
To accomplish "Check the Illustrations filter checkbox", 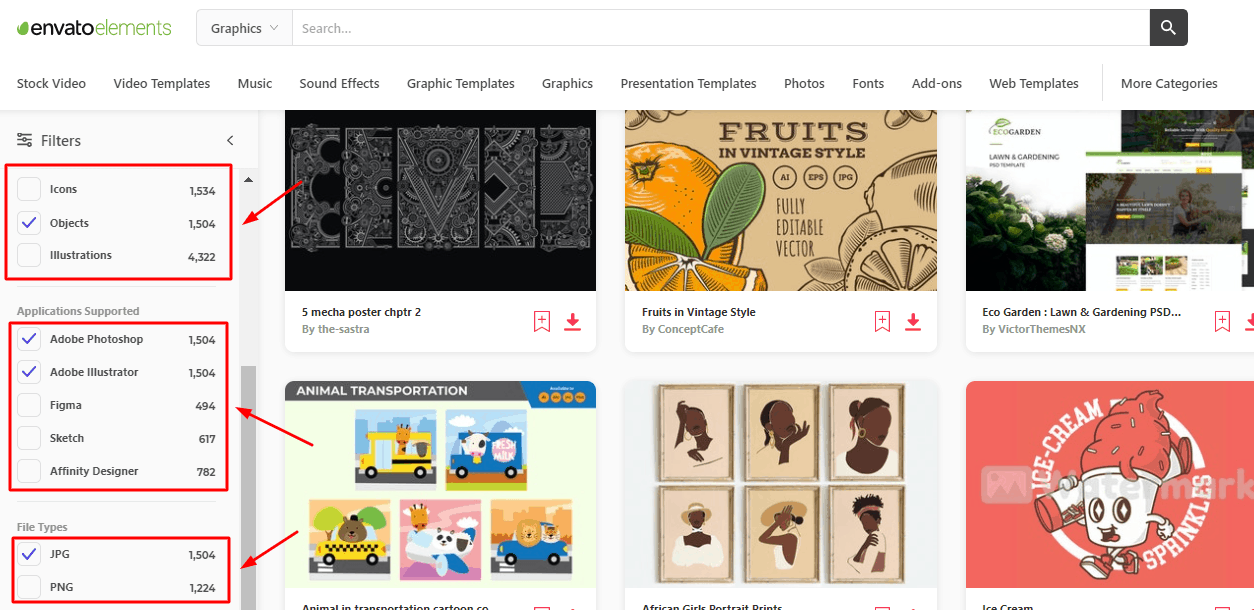I will click(30, 255).
